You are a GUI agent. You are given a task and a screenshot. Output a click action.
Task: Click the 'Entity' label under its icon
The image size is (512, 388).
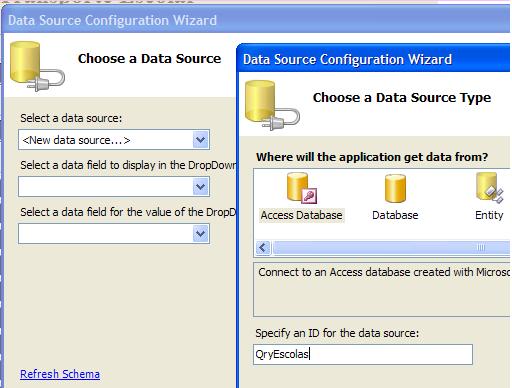tap(489, 215)
